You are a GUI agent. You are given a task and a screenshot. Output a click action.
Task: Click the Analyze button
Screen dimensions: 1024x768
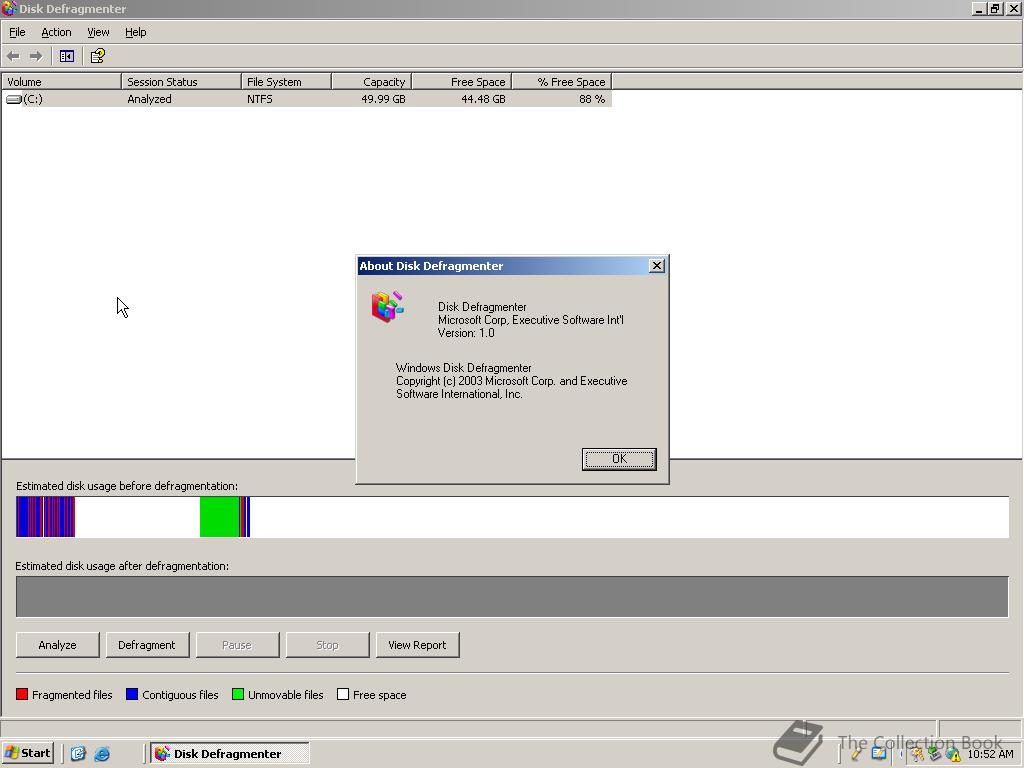tap(57, 645)
